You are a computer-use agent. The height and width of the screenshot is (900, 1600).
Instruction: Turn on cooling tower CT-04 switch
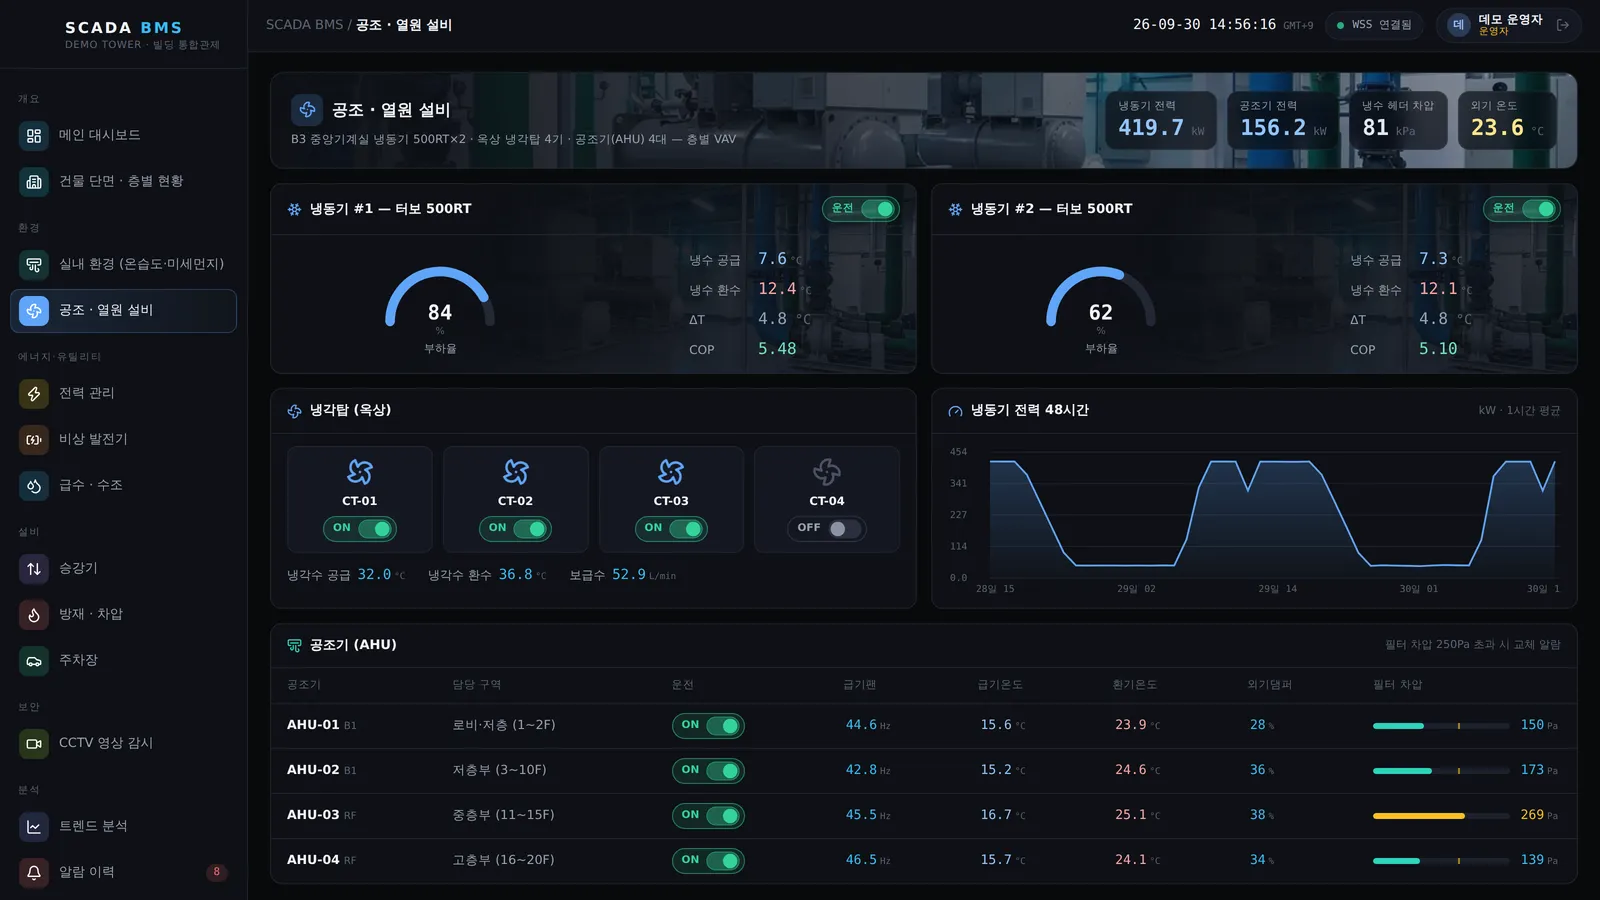coord(827,528)
